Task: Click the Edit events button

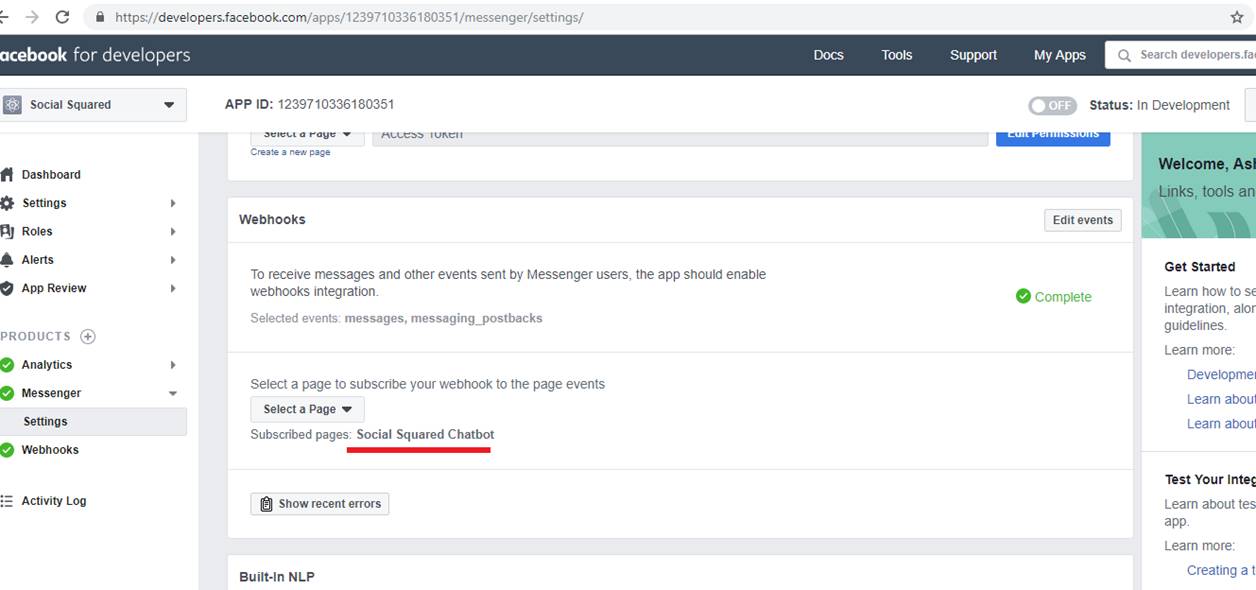Action: click(x=1082, y=220)
